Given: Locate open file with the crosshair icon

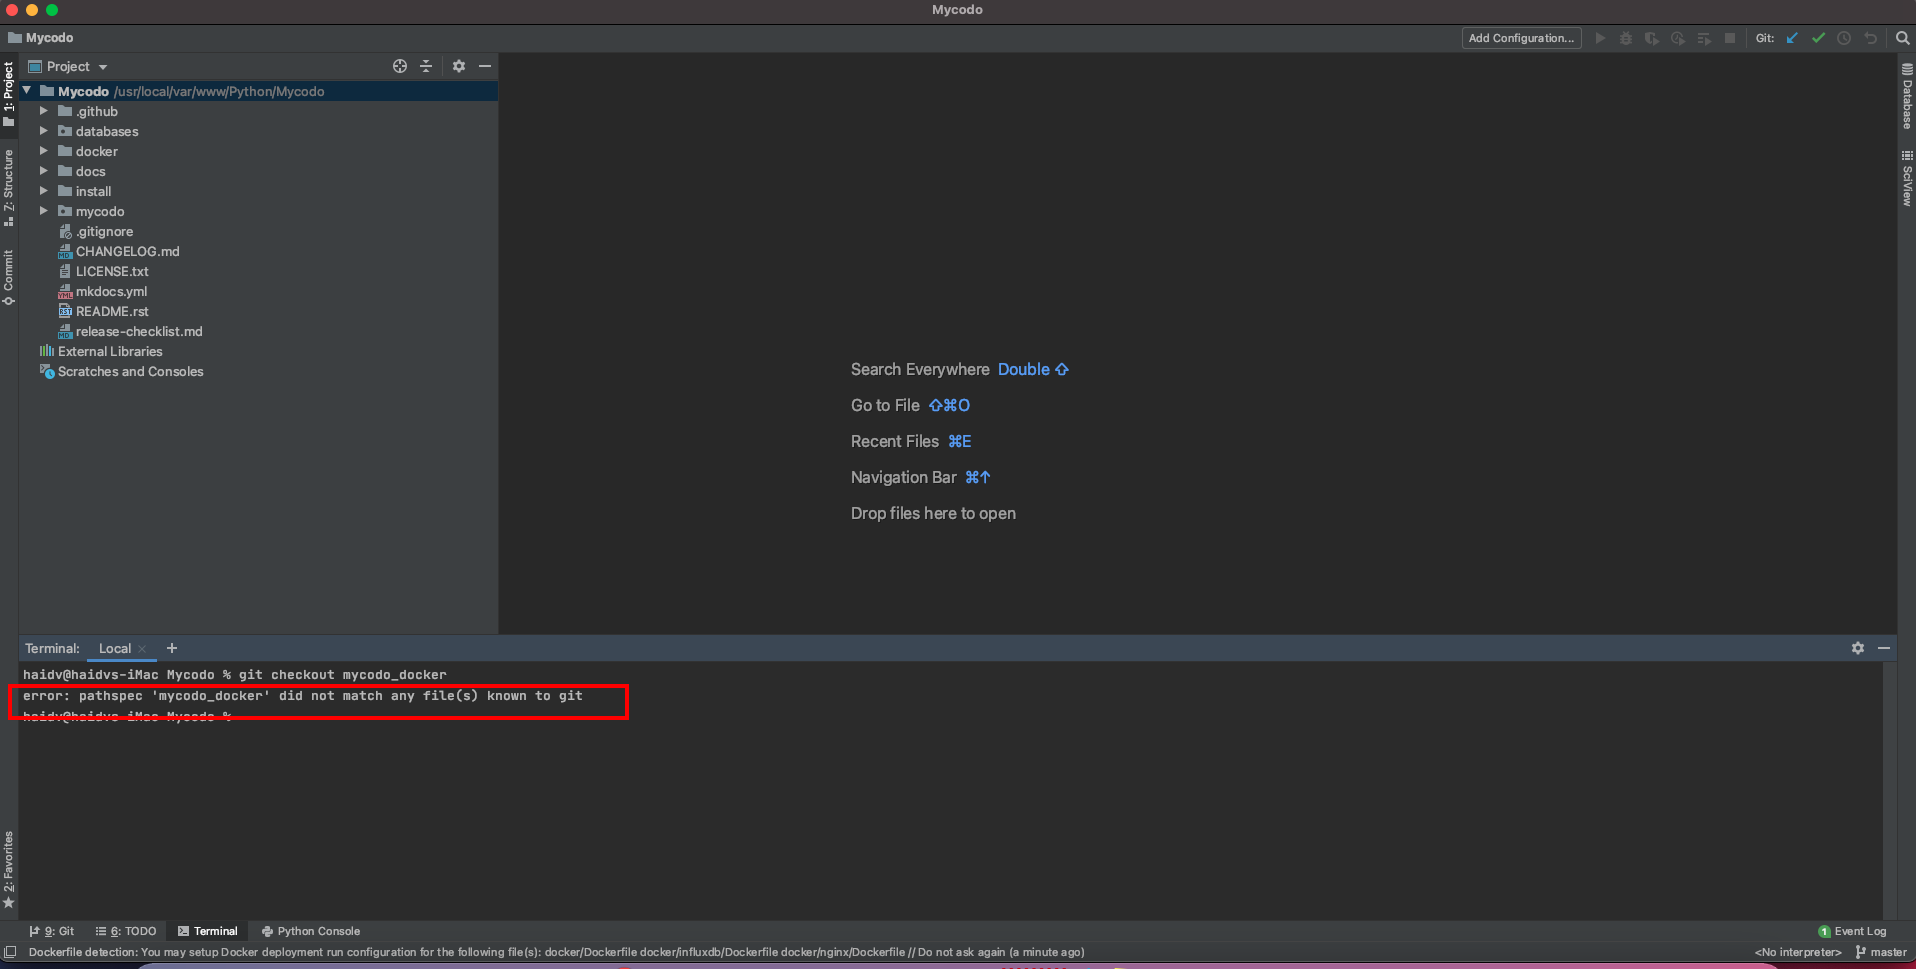Looking at the screenshot, I should click(x=399, y=65).
